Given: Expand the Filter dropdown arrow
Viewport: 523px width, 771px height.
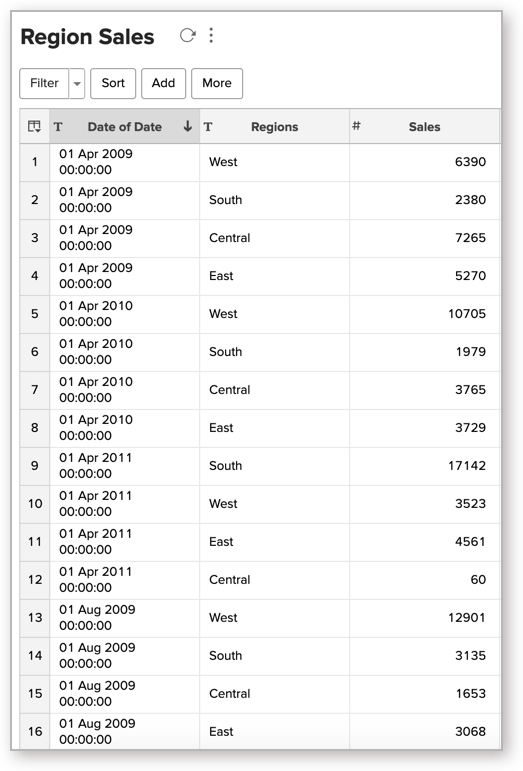Looking at the screenshot, I should point(77,83).
